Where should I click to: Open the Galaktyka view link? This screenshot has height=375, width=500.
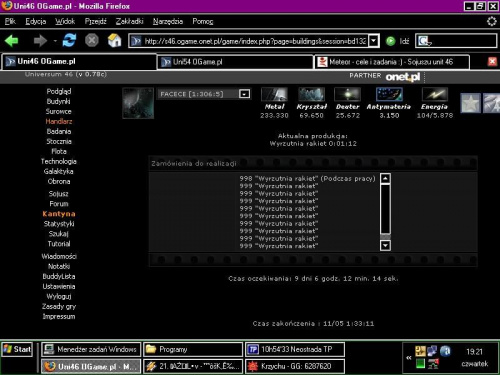(x=59, y=171)
